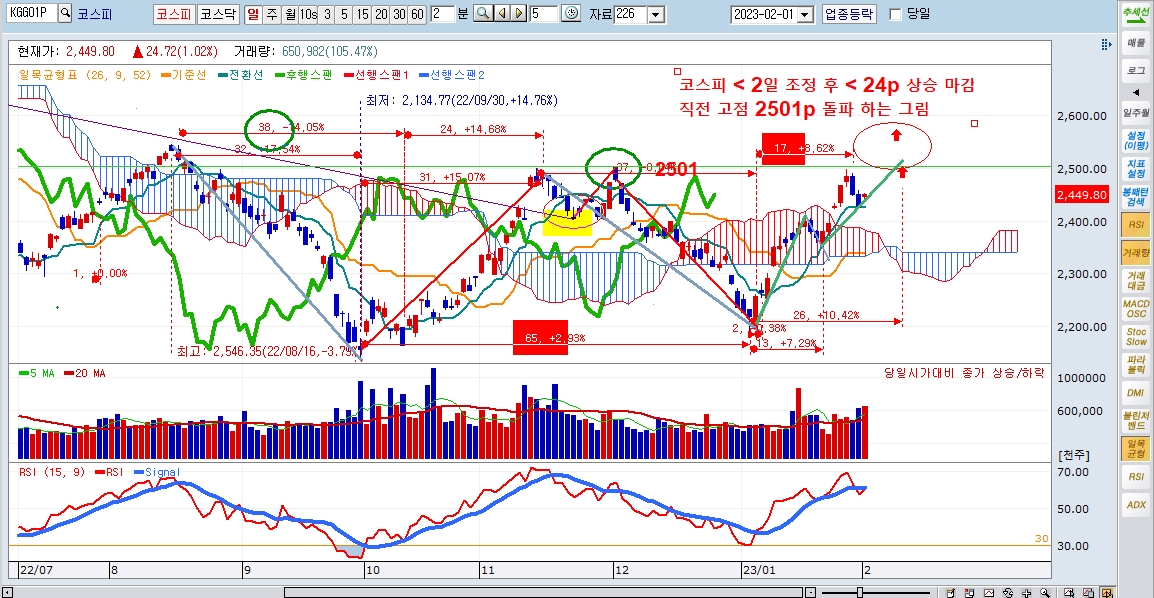Toggle ADX indicator in sidebar

point(1136,505)
